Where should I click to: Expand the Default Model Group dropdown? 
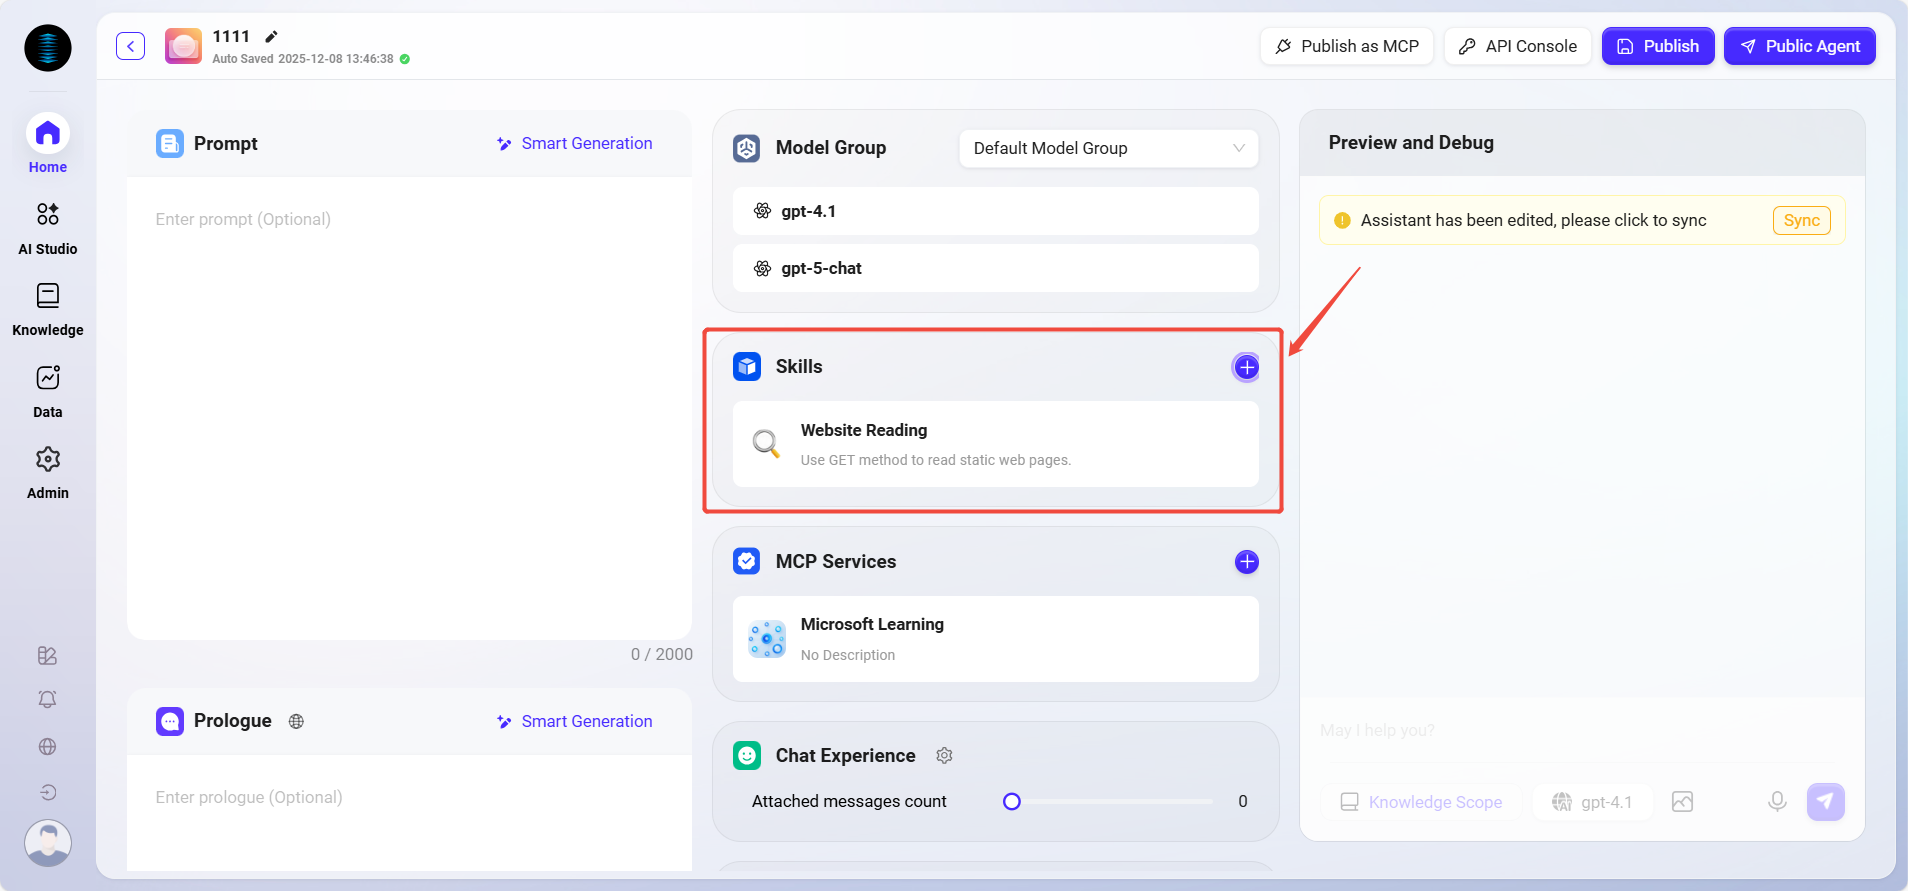1108,148
